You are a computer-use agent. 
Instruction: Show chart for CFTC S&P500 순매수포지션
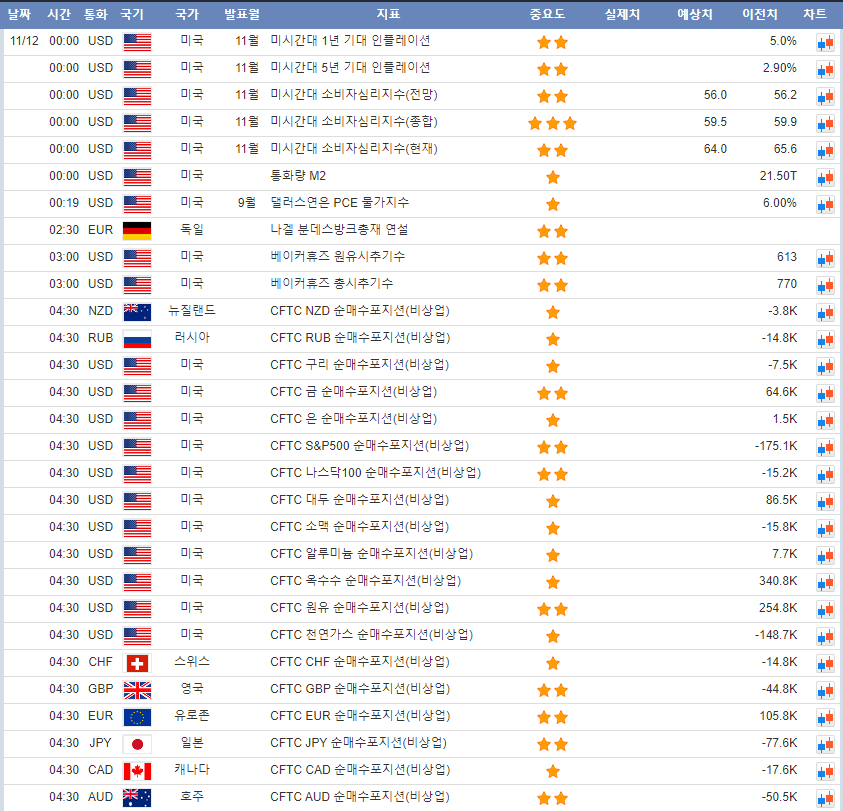coord(825,447)
